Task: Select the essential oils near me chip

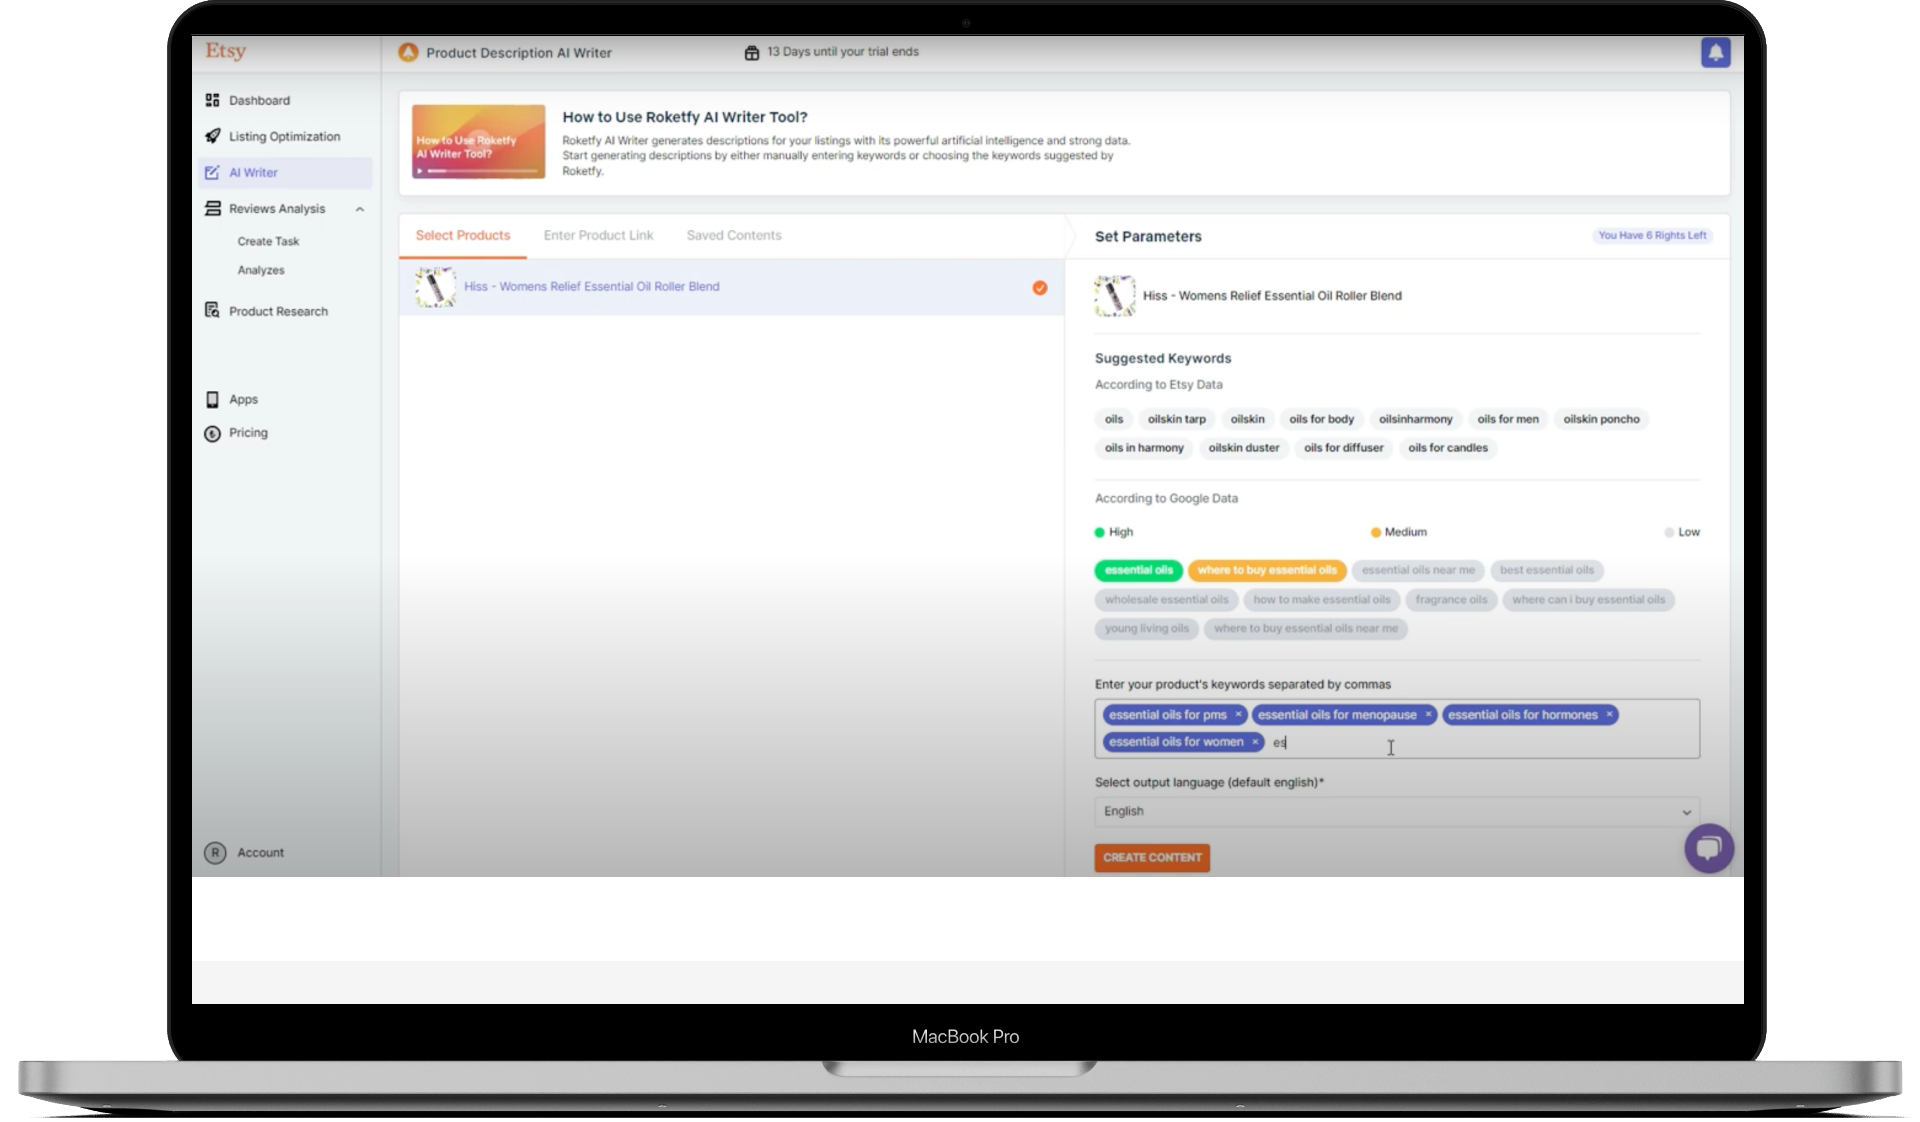Action: tap(1418, 570)
